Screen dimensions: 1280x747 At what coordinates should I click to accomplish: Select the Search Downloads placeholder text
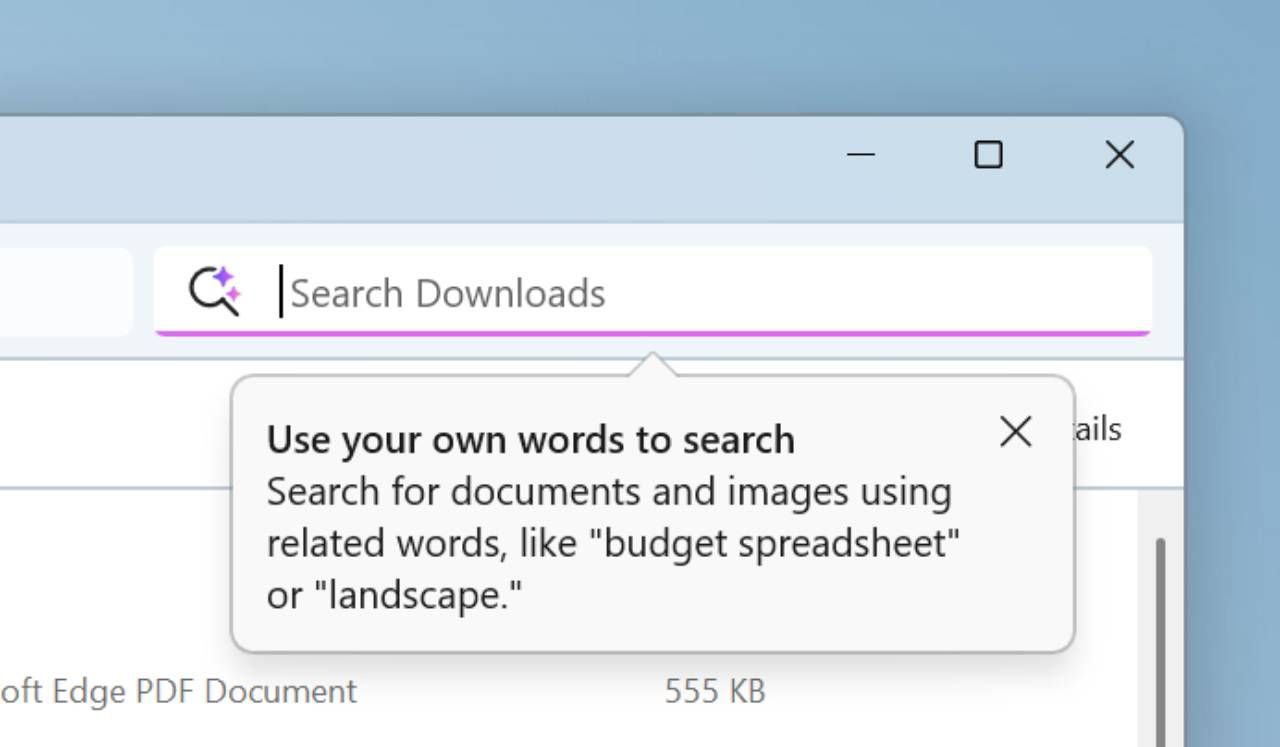tap(447, 292)
